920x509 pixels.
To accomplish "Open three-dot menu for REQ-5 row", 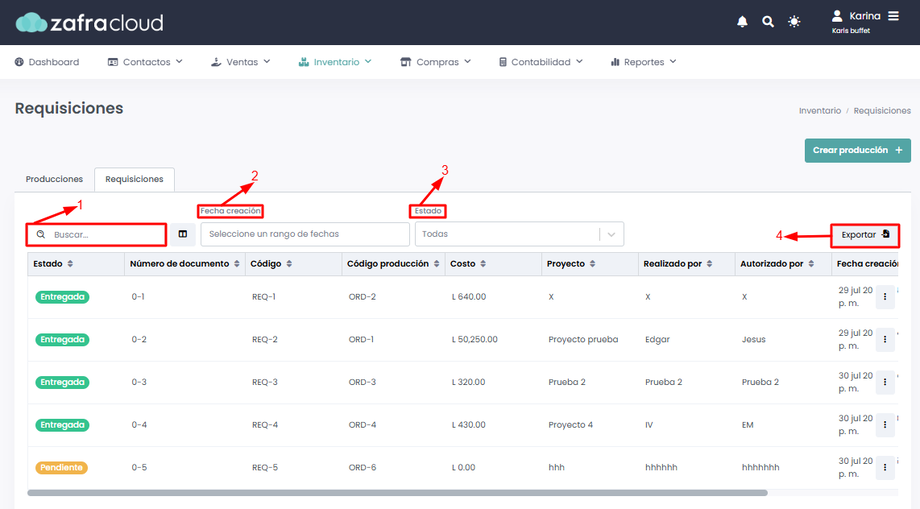I will (885, 467).
